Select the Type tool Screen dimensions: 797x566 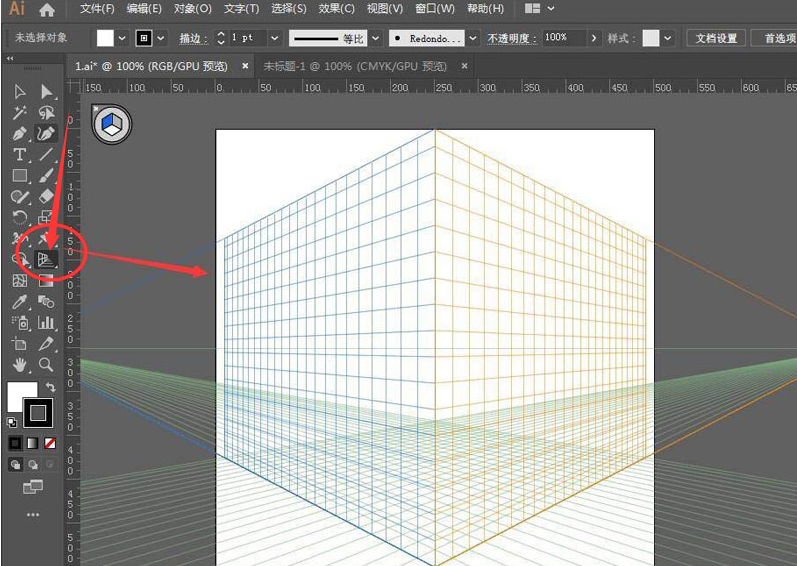19,155
